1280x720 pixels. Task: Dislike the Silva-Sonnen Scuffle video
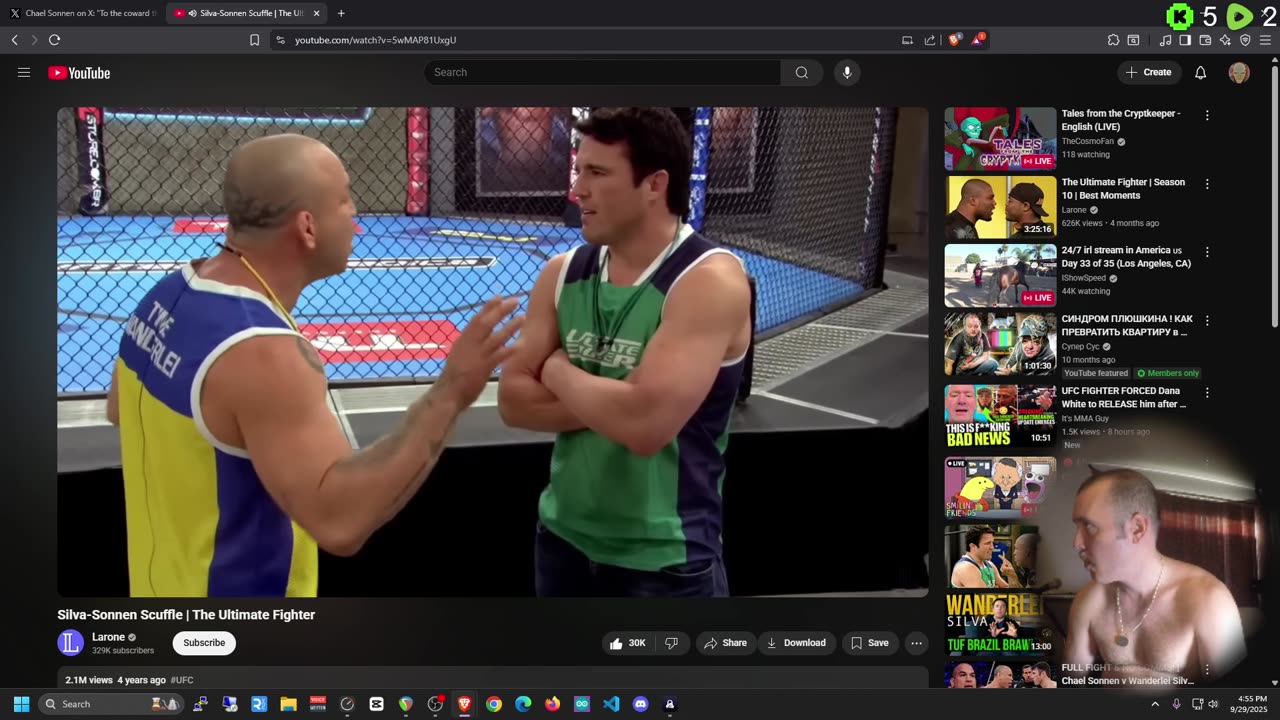(x=672, y=643)
